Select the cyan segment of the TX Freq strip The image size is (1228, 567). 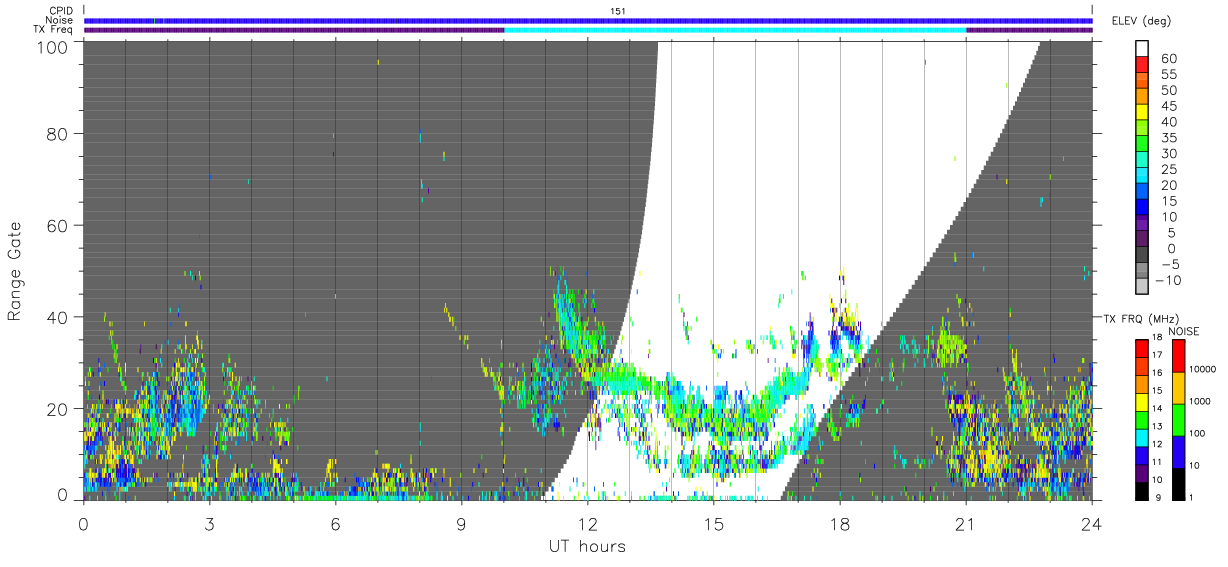[x=735, y=30]
